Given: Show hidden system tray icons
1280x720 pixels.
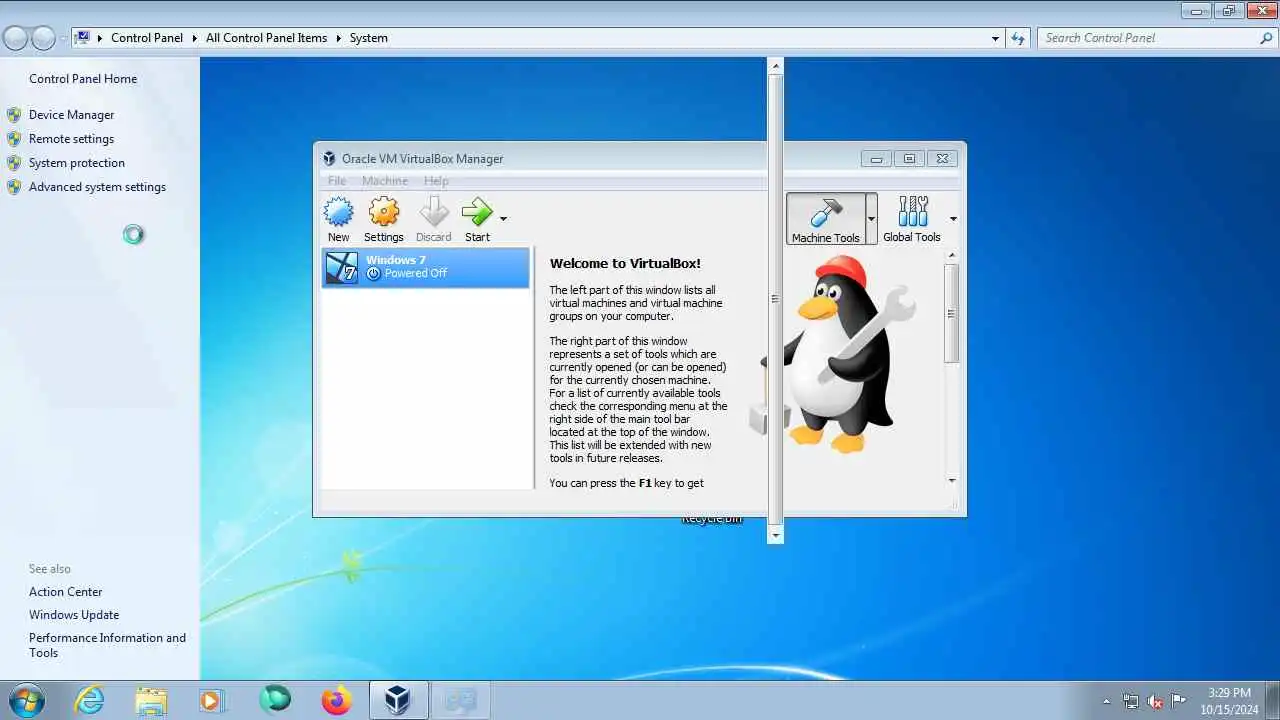Looking at the screenshot, I should click(x=1106, y=701).
